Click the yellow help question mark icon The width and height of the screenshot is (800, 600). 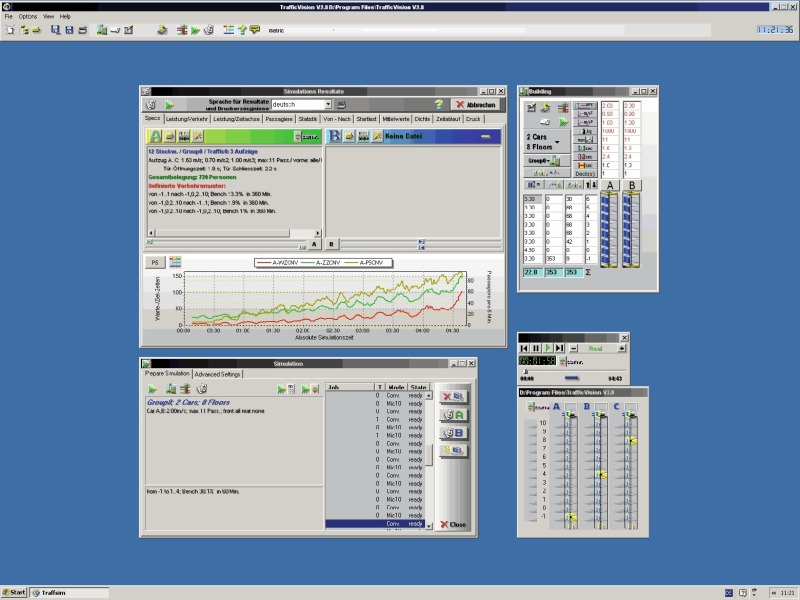pos(439,105)
